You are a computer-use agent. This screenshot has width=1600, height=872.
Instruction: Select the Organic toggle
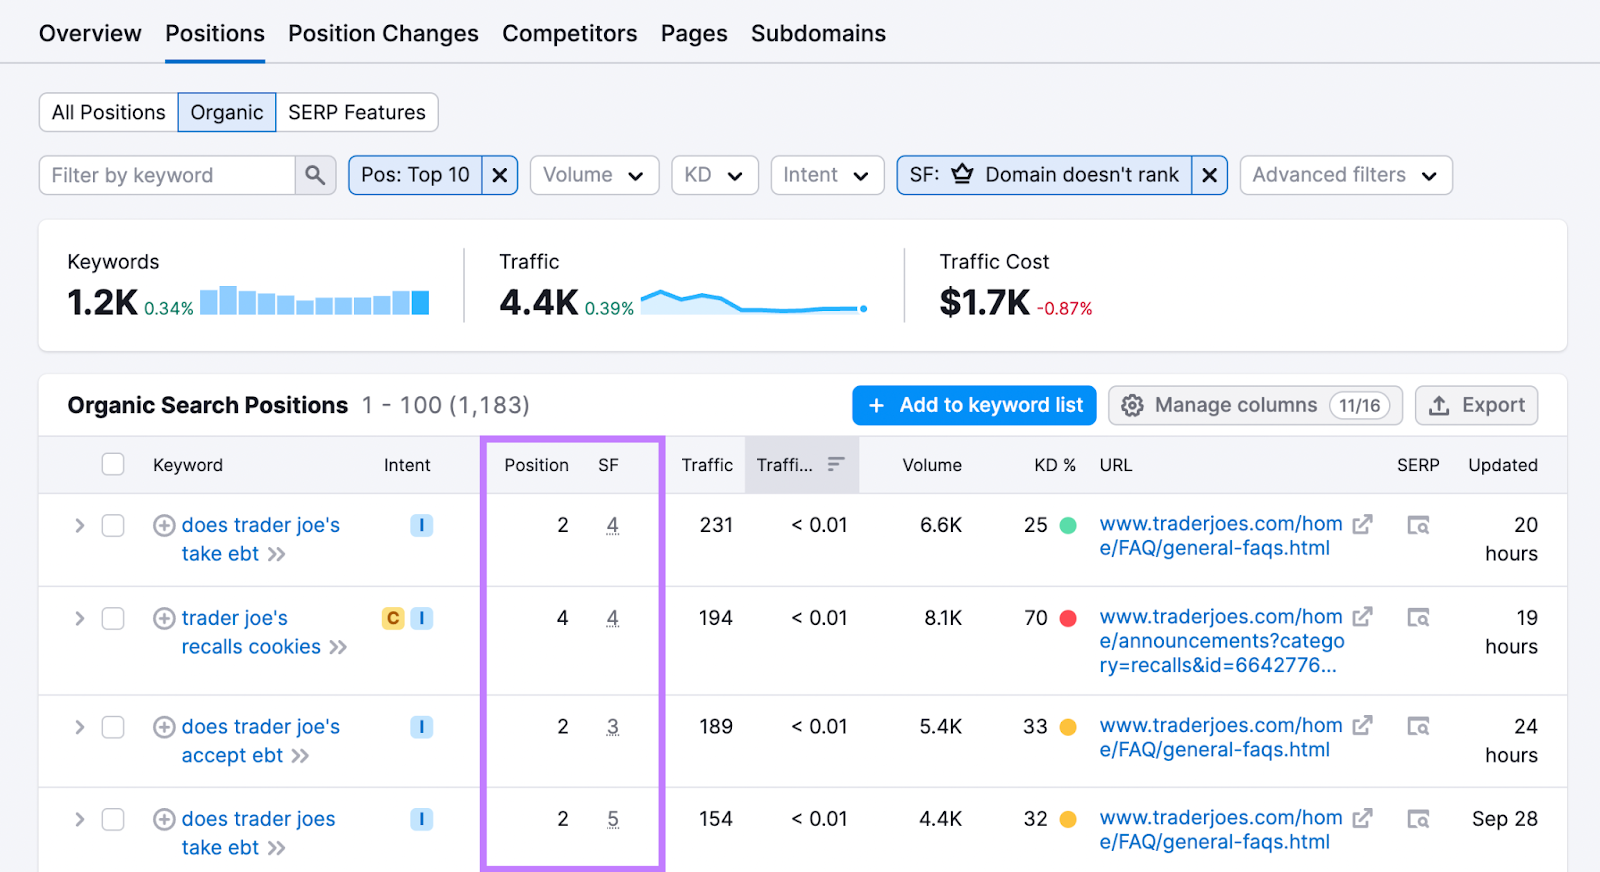[227, 112]
